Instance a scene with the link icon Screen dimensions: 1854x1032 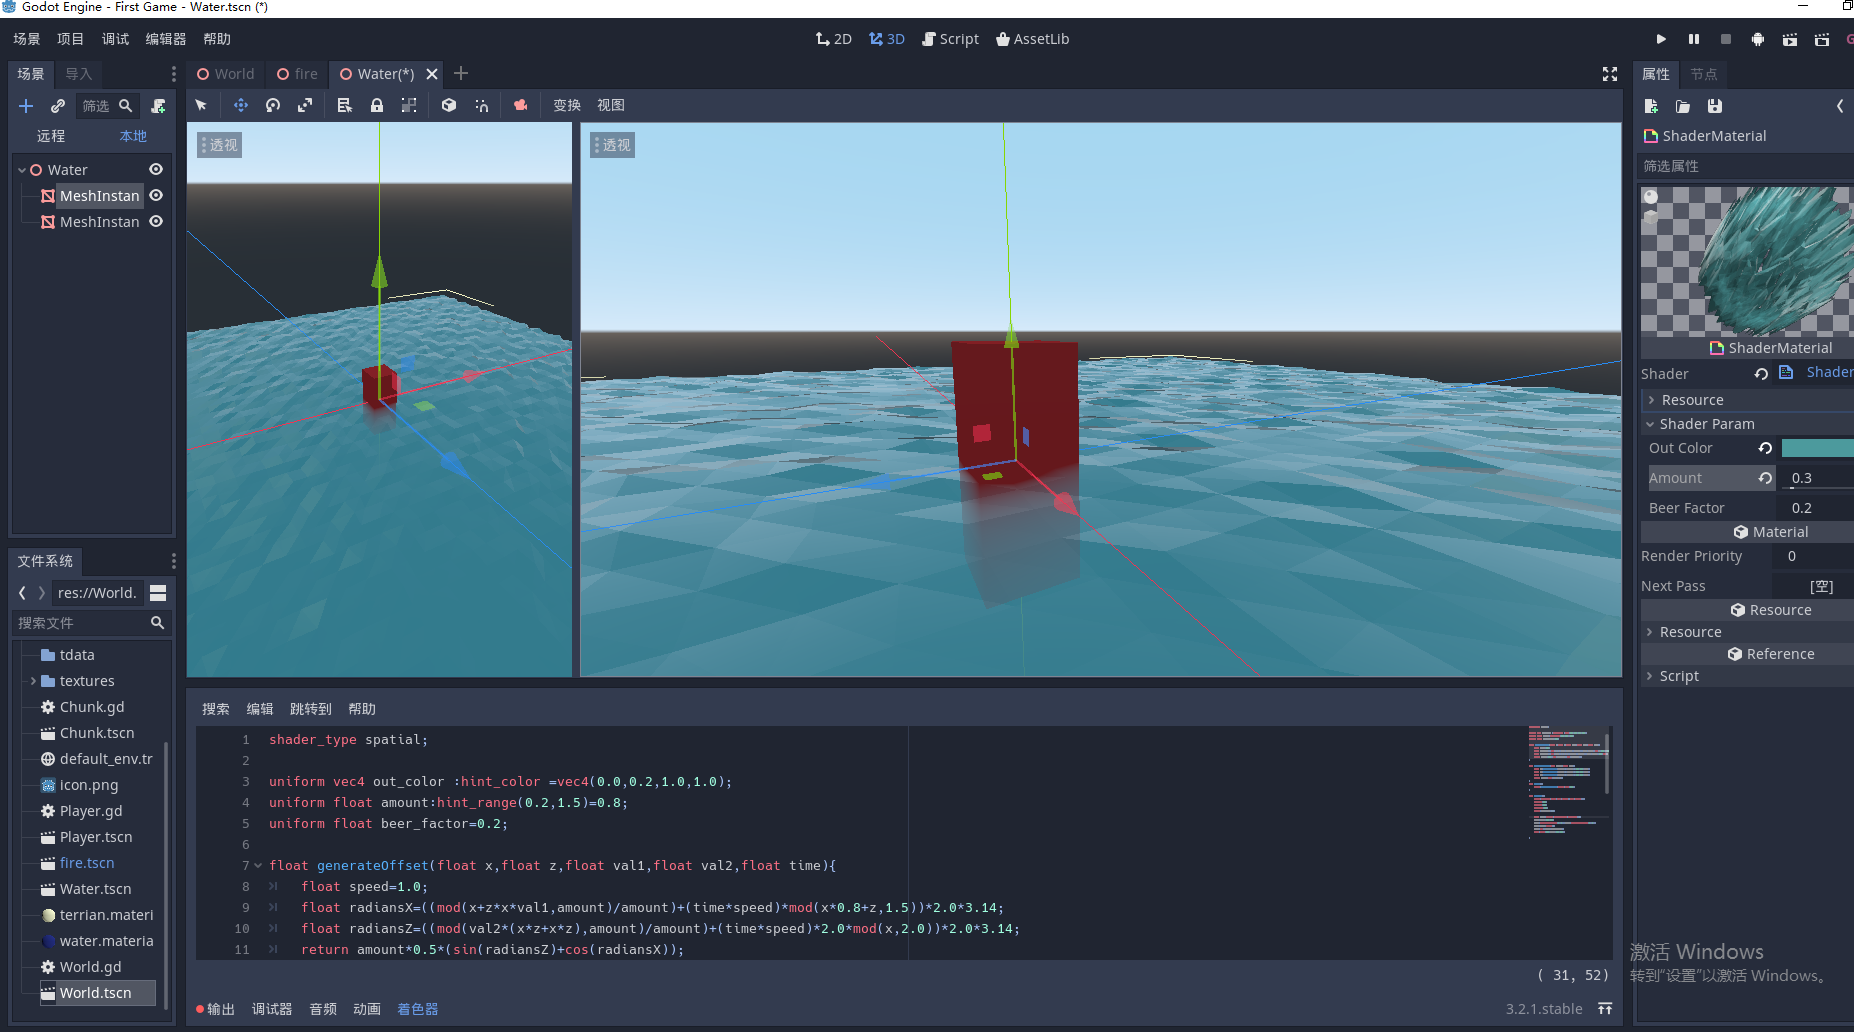click(57, 105)
